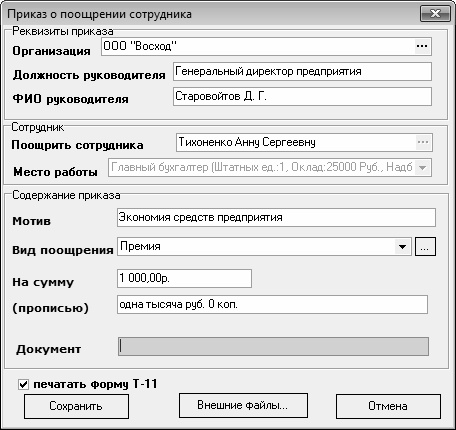Open reward type ellipsis browse button
Viewport: 456px width, 430px height.
point(425,247)
